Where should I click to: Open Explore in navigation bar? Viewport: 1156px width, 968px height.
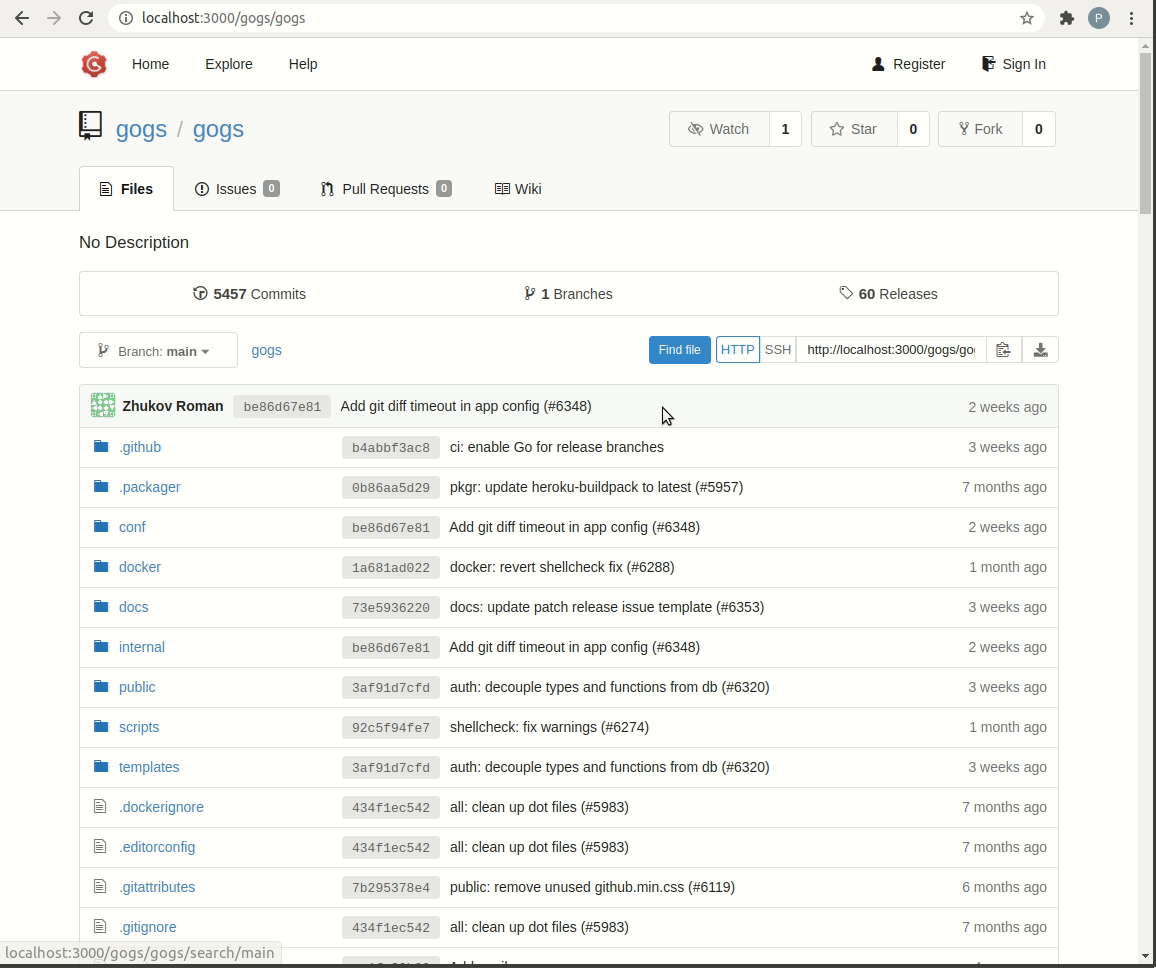coord(229,64)
